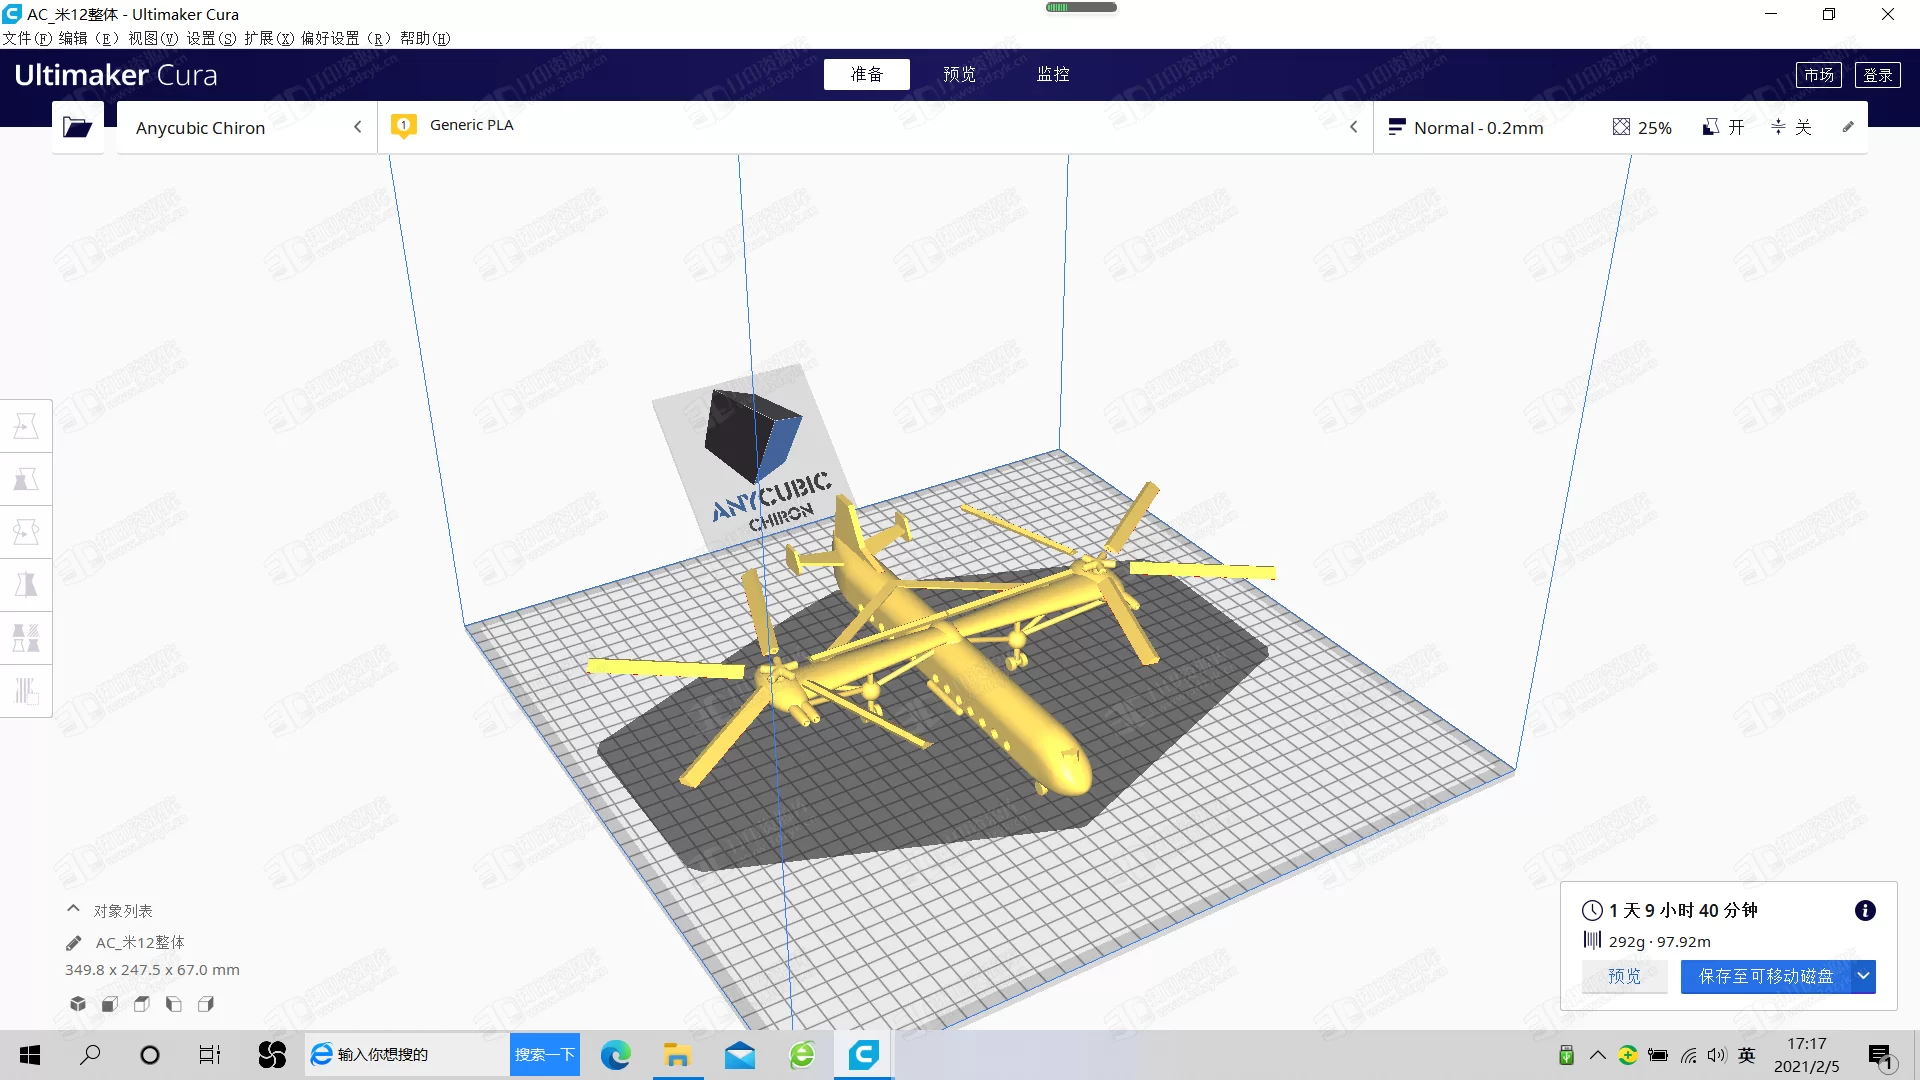Viewport: 1920px width, 1080px height.
Task: Click the 预览 button in the slice panel
Action: [1624, 976]
